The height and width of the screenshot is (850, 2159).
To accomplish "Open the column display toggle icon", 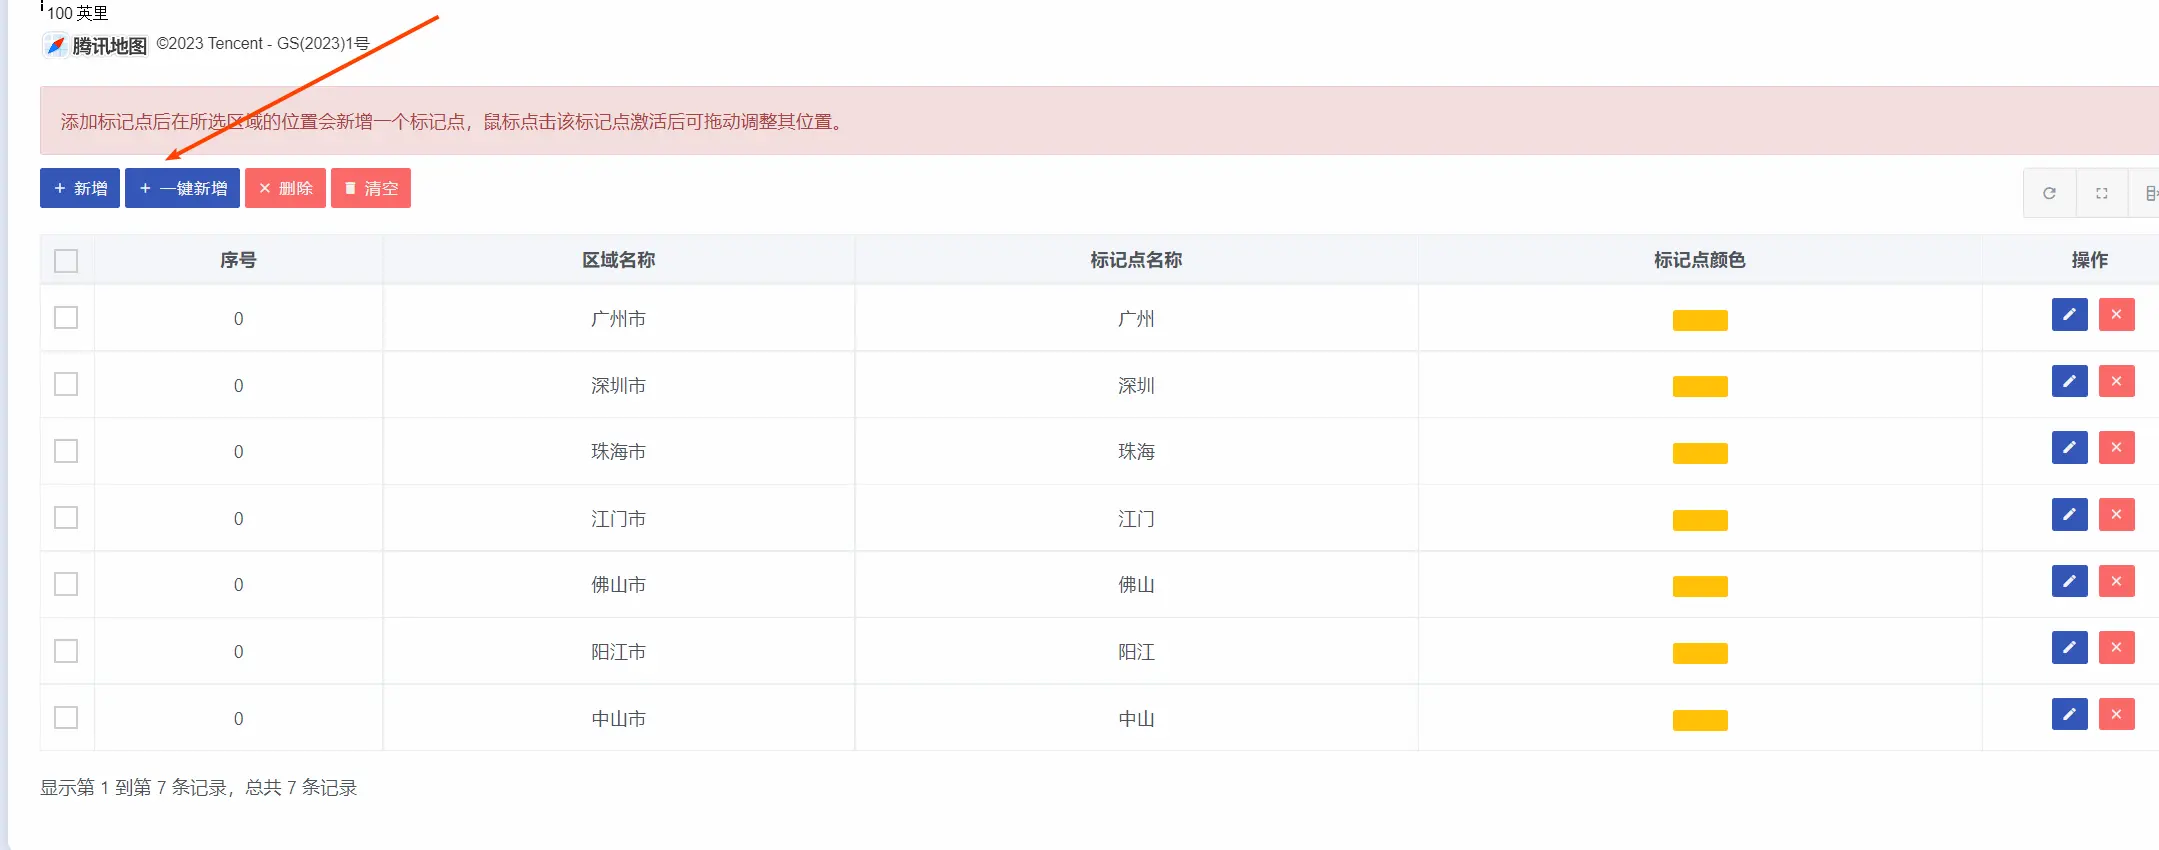I will tap(2150, 193).
